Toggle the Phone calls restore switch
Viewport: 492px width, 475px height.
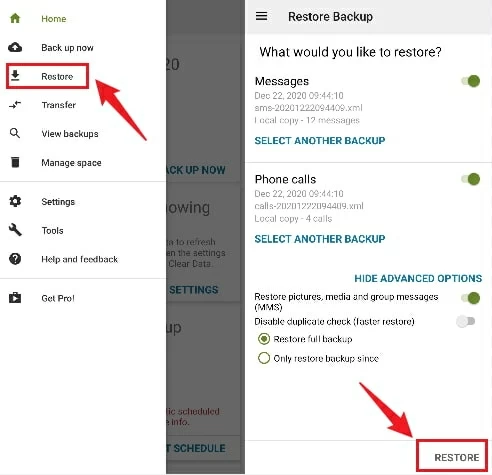click(470, 179)
